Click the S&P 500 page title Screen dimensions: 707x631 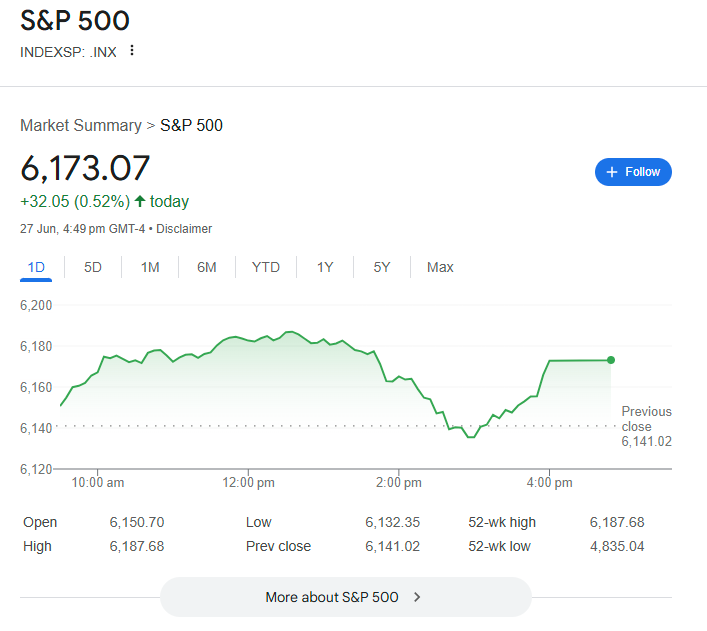[x=75, y=21]
